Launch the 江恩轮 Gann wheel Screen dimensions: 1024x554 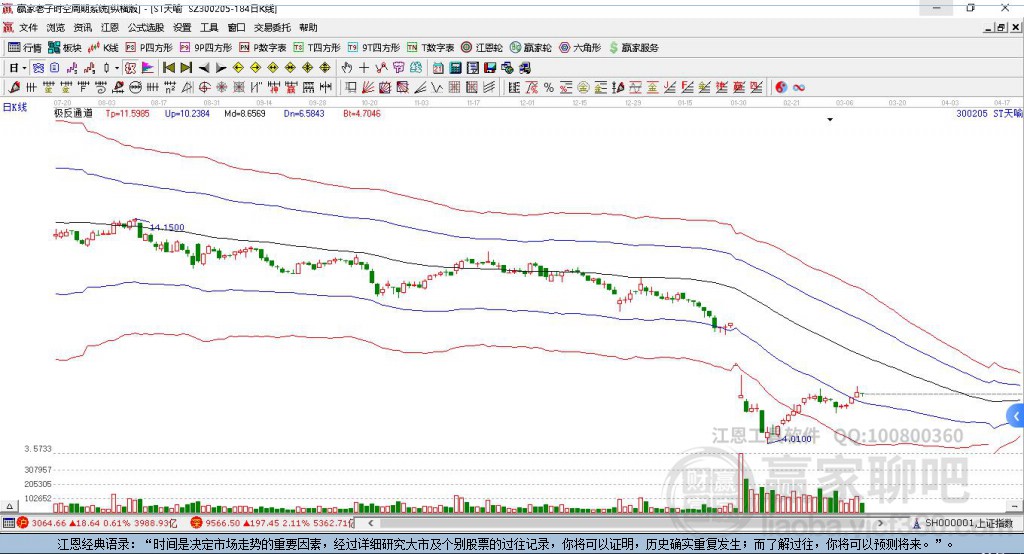point(482,48)
